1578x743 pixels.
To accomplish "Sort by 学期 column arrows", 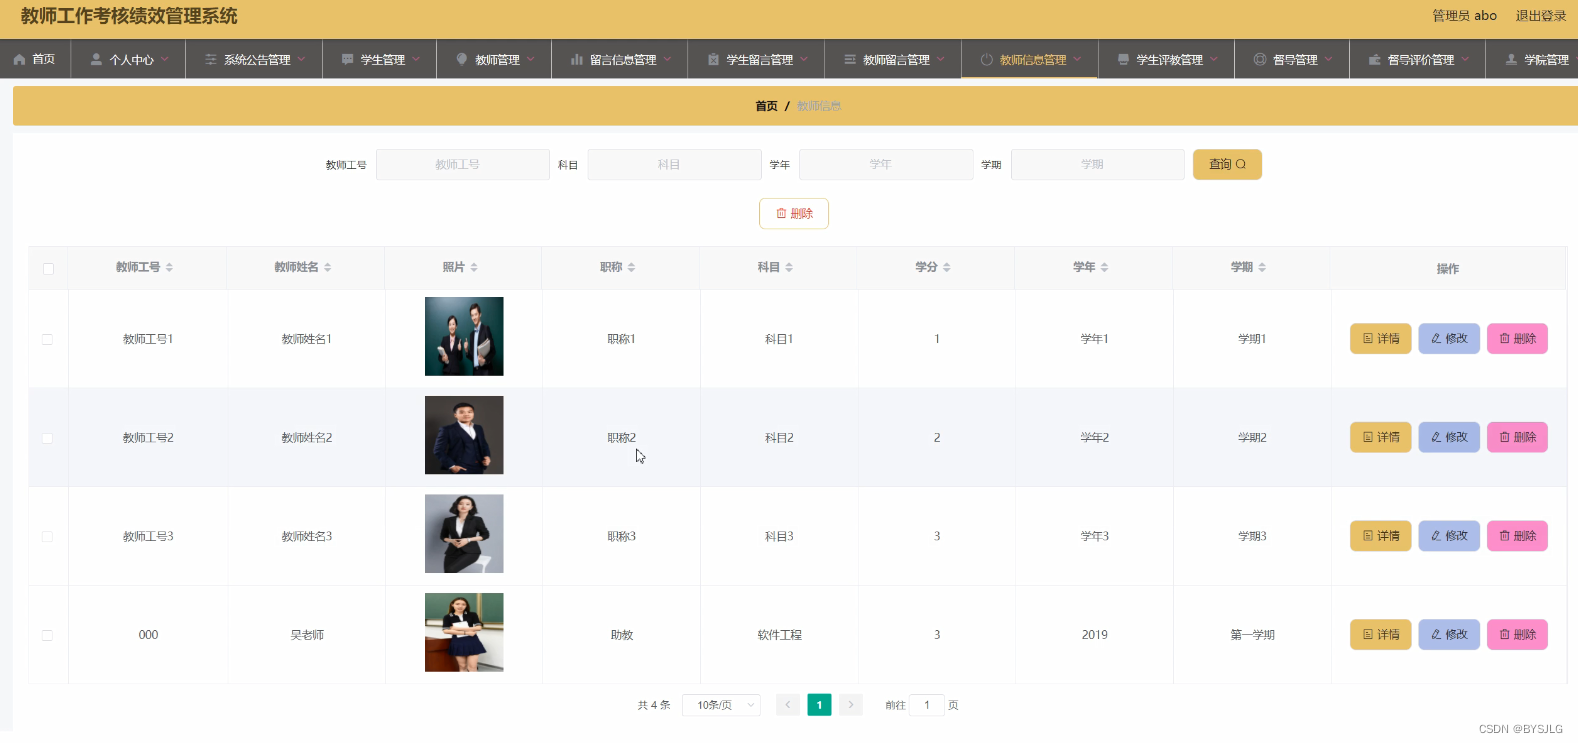I will coord(1262,267).
